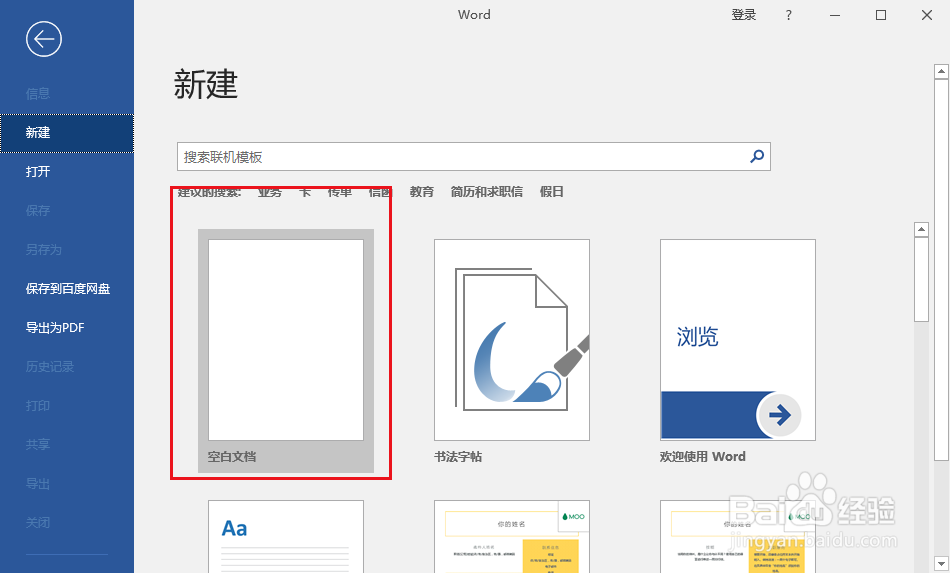
Task: Select the middle MOO resume template
Action: tap(512, 537)
